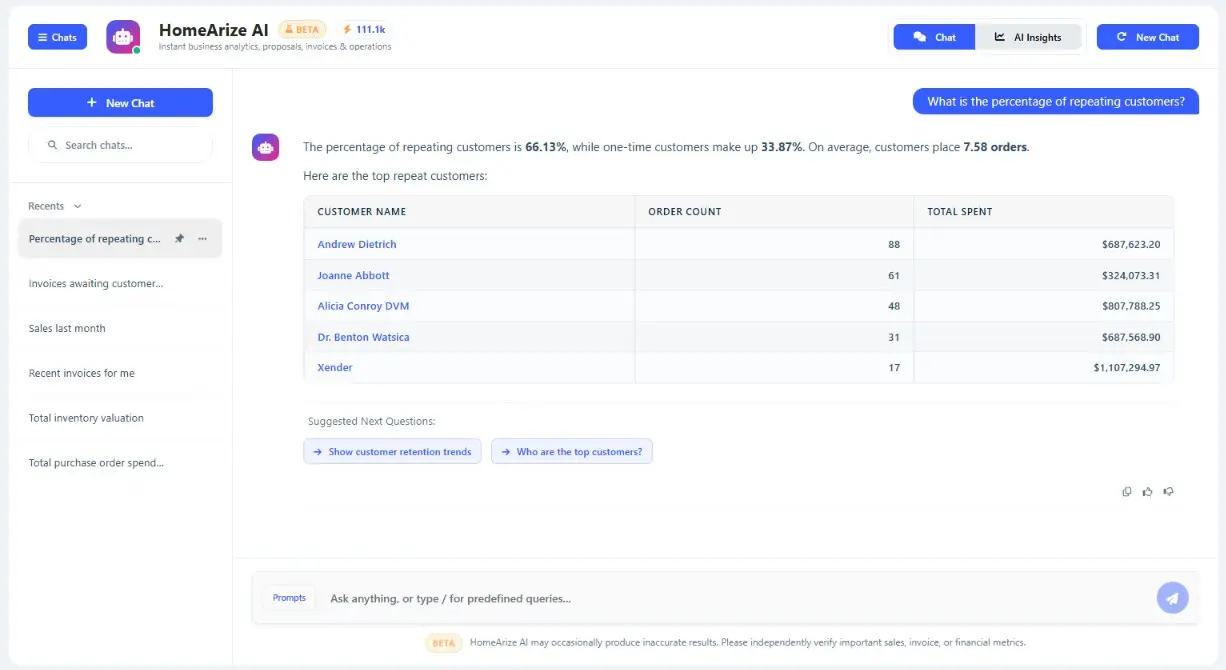Open customer Joanne Abbott link
This screenshot has width=1226, height=670.
tap(353, 275)
